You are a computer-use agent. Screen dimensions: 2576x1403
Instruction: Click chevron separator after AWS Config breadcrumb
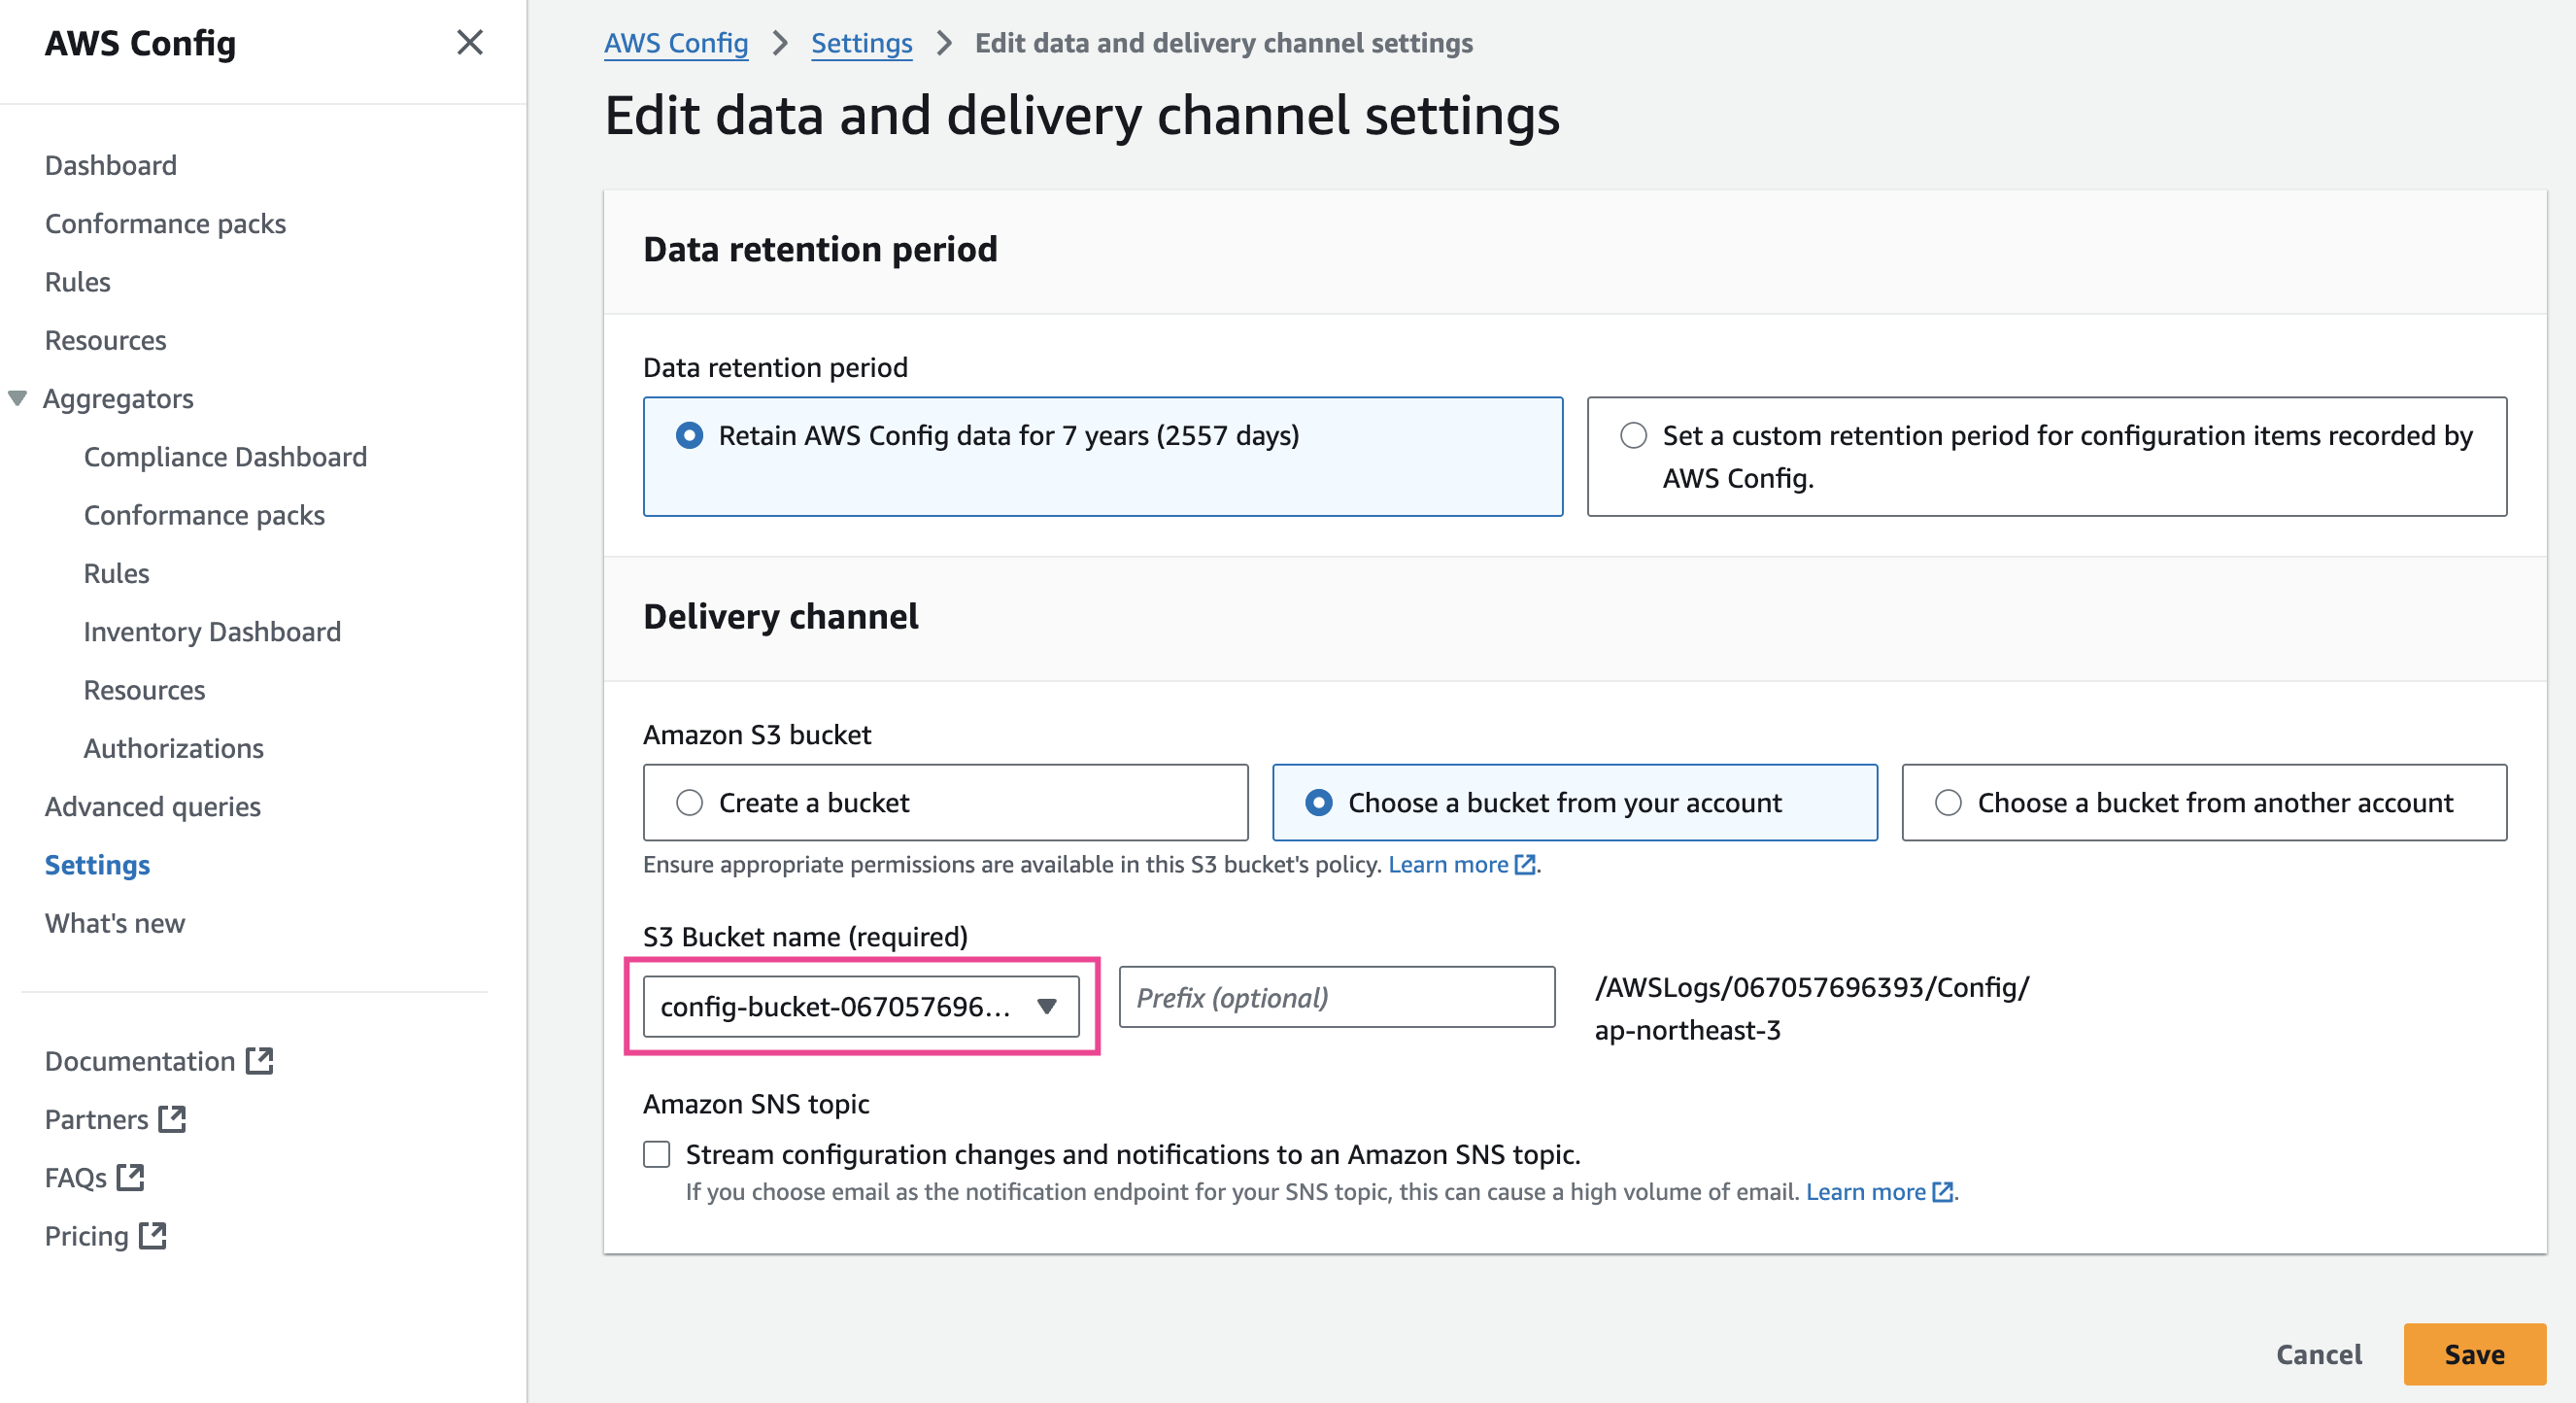tap(780, 43)
